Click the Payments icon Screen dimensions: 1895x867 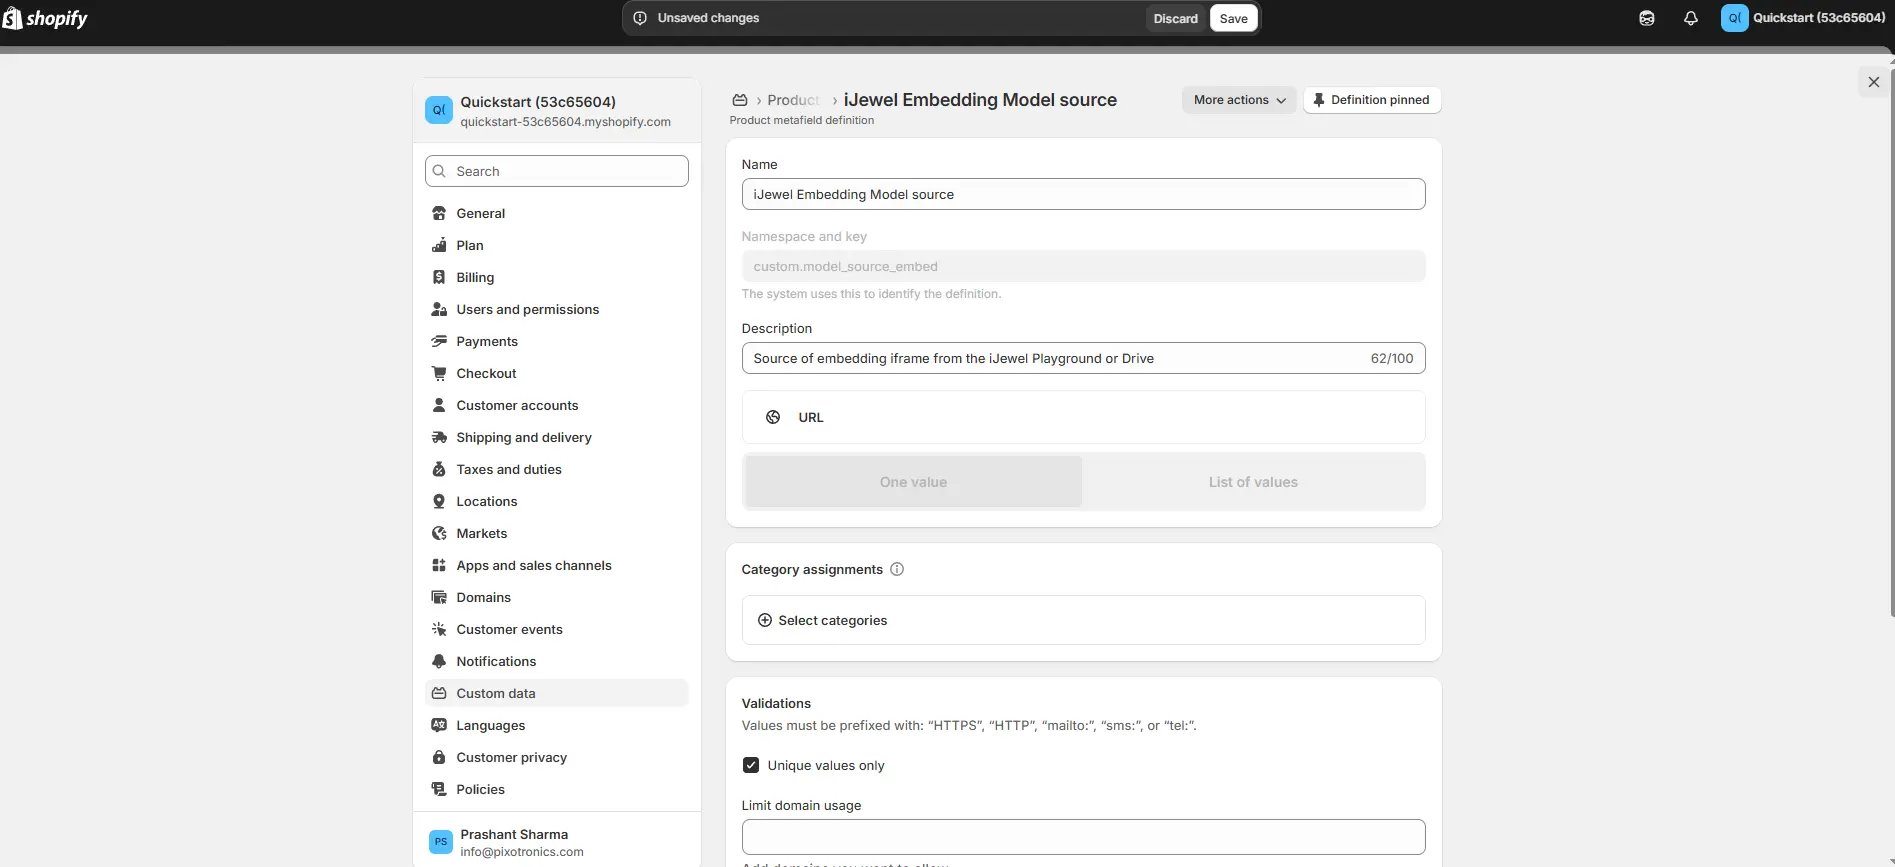click(439, 341)
